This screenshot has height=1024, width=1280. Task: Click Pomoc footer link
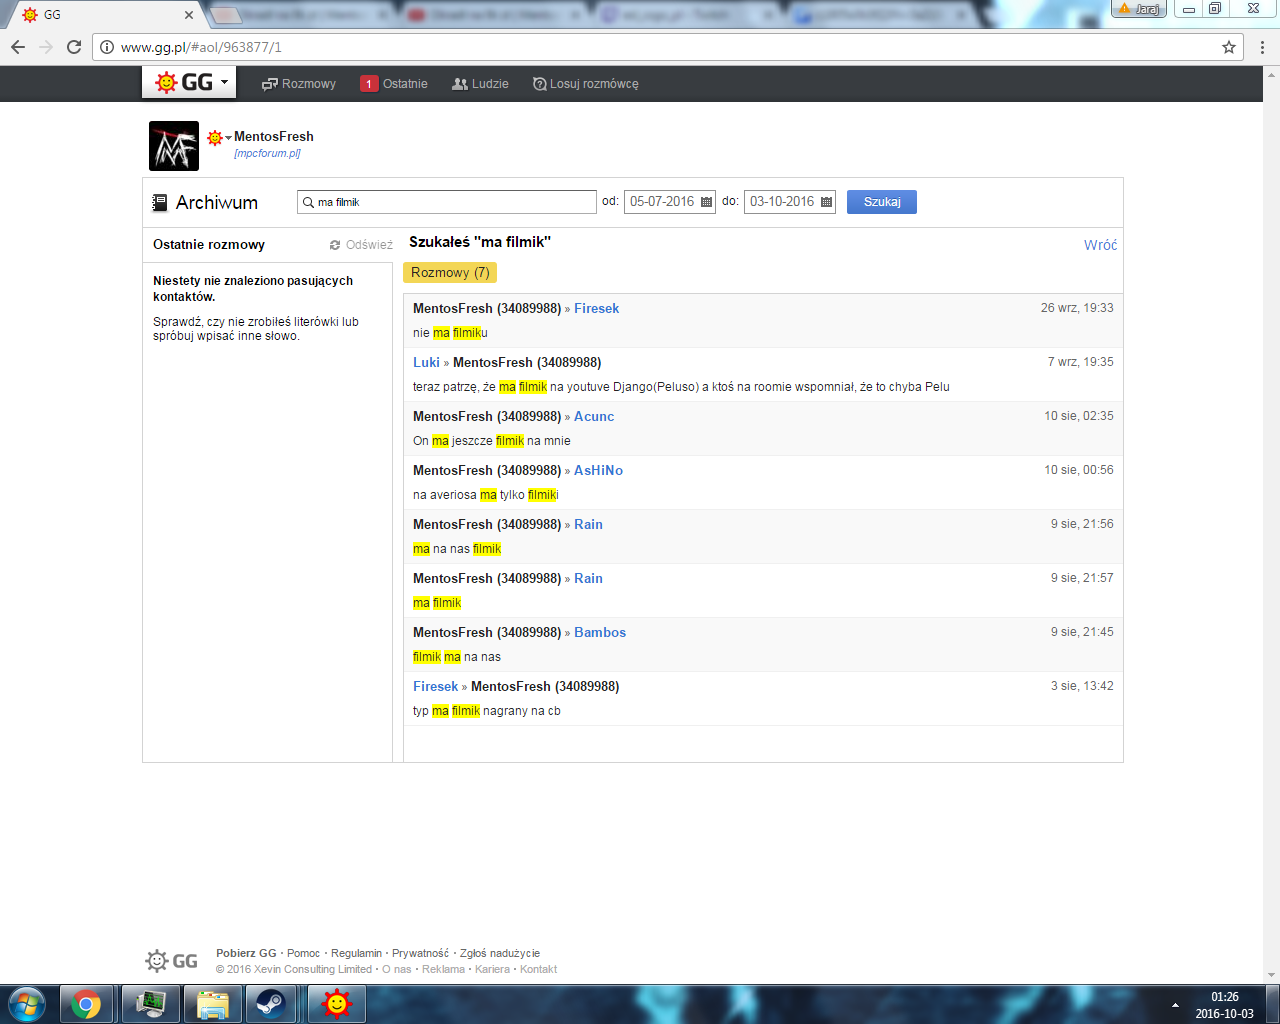(x=303, y=953)
